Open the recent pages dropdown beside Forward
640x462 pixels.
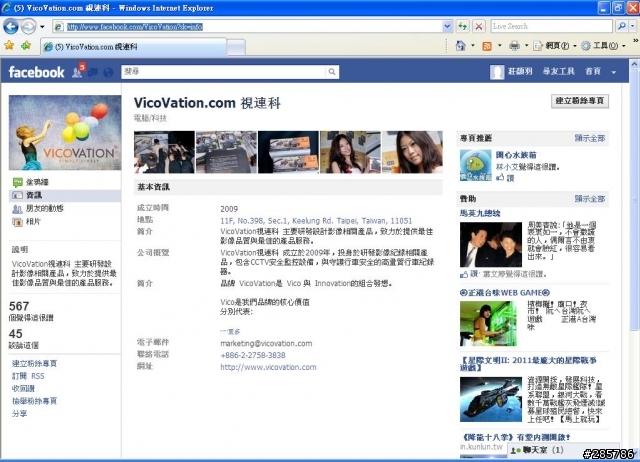tap(42, 27)
